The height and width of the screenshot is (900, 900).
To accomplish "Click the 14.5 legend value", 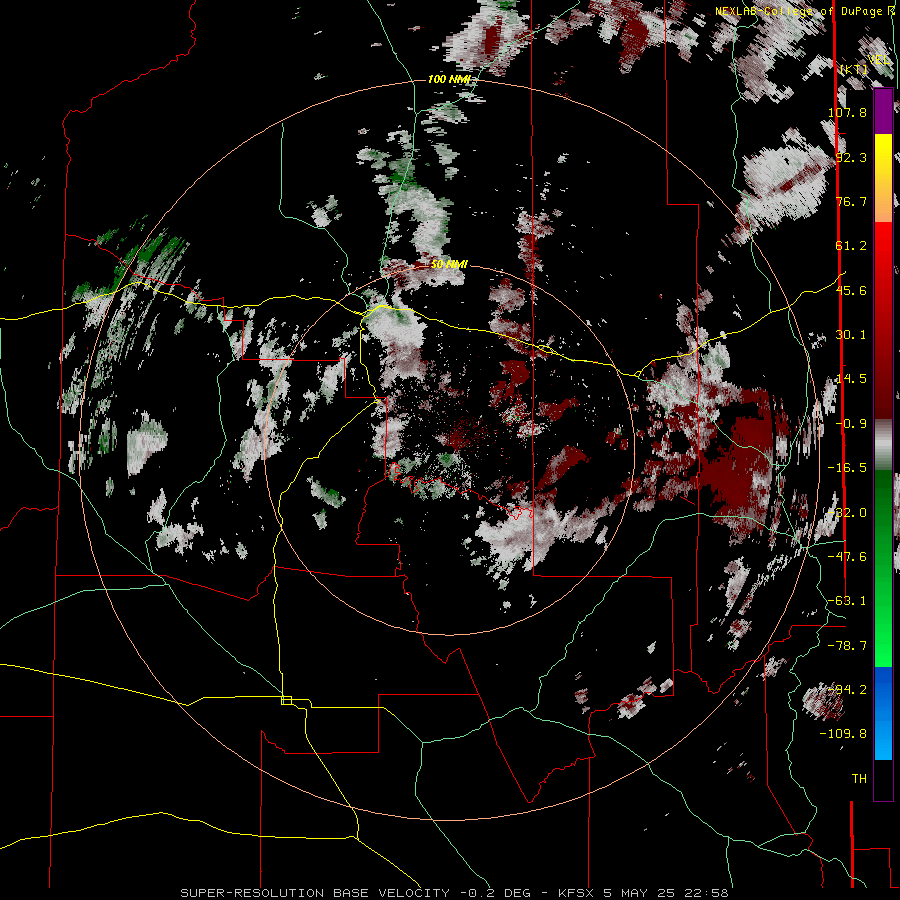I will tap(851, 379).
